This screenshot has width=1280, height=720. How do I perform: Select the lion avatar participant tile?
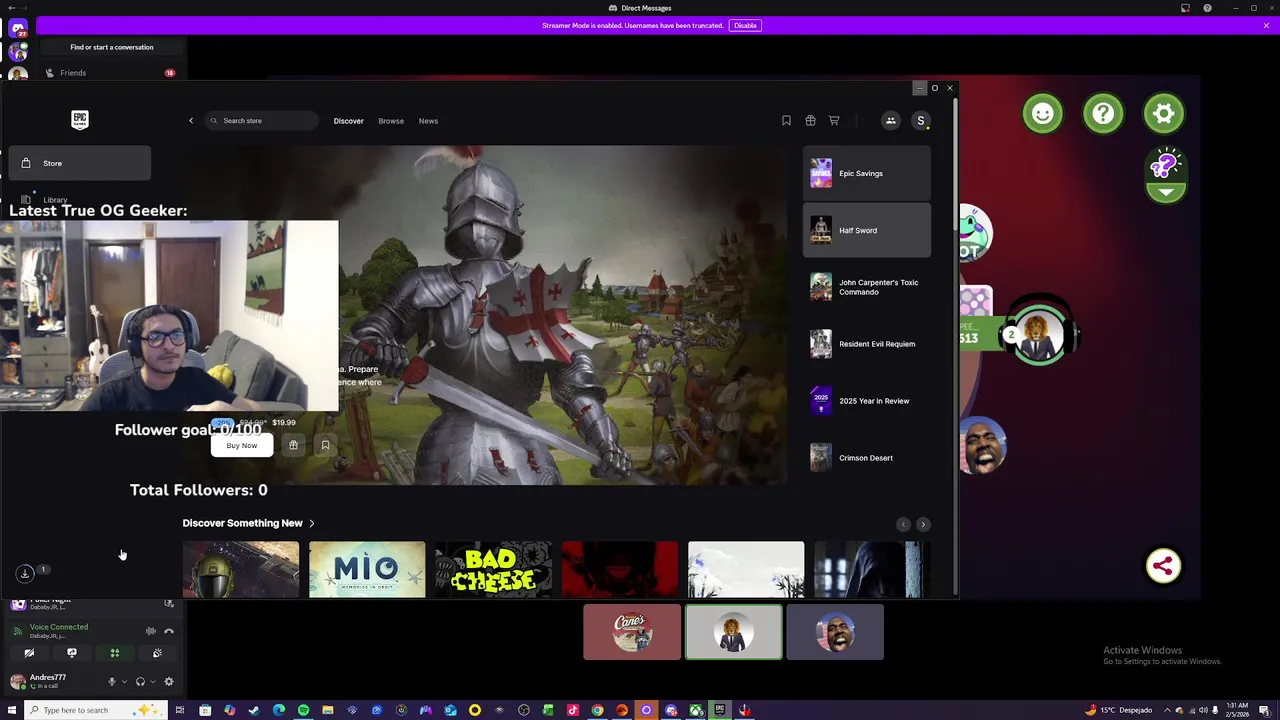(734, 632)
